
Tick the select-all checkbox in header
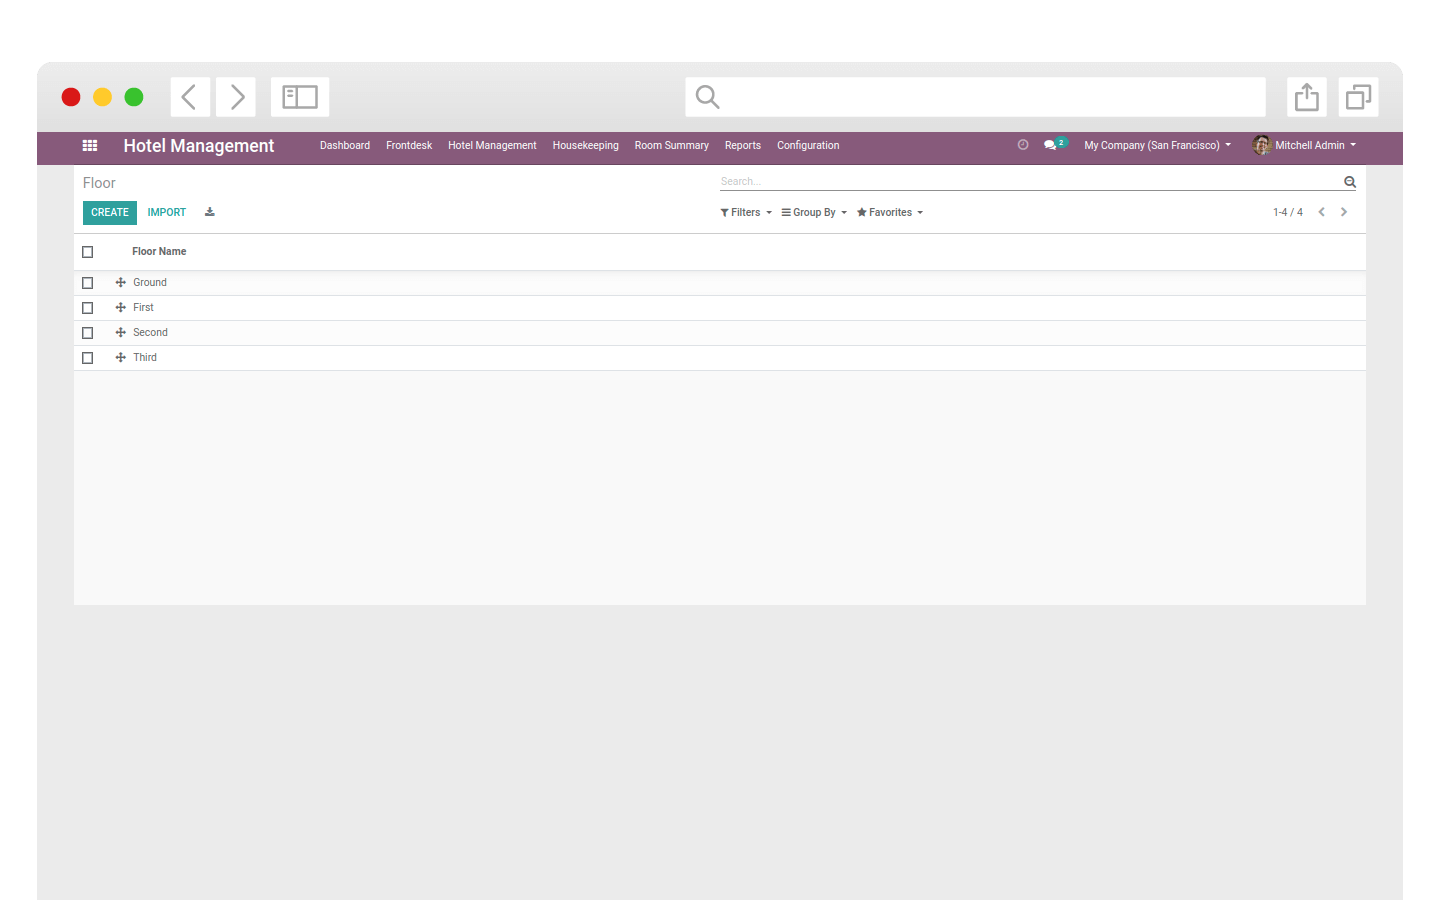[x=88, y=252]
